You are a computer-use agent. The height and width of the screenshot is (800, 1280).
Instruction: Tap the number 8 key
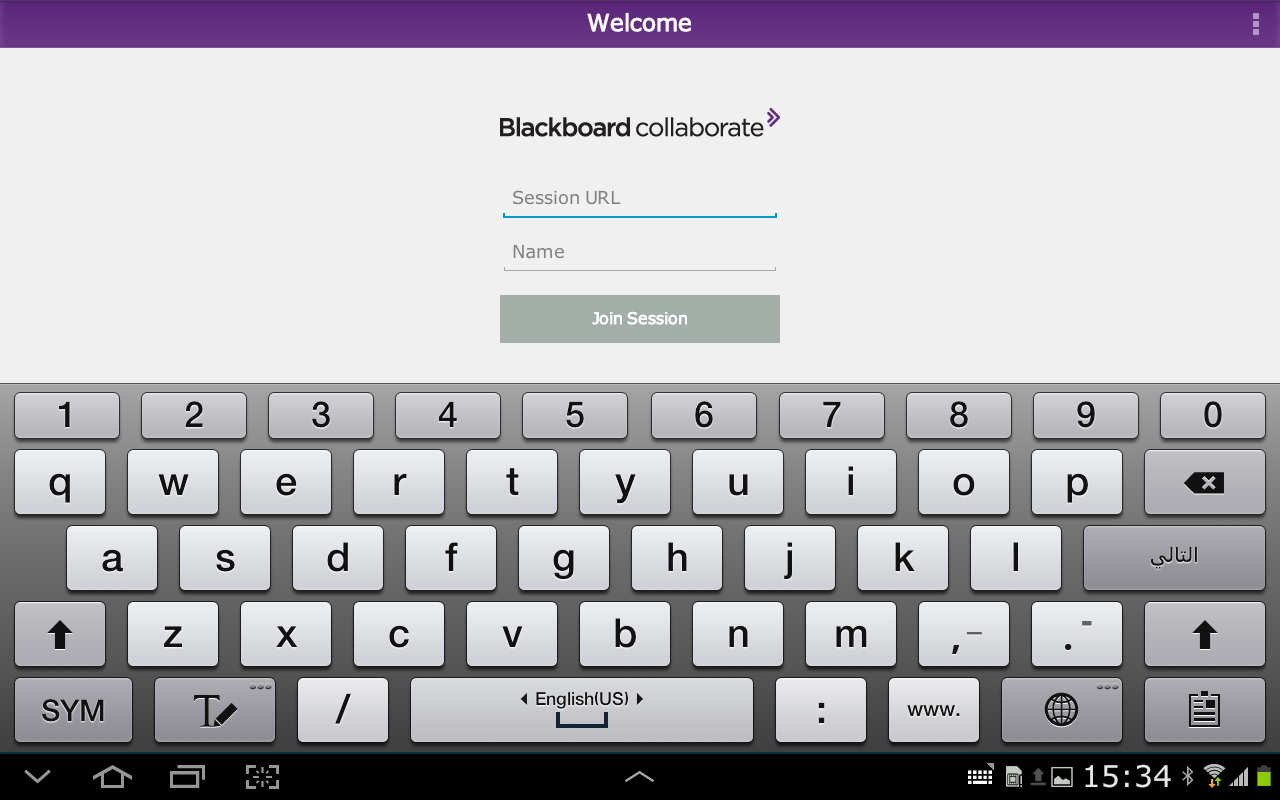(x=959, y=415)
